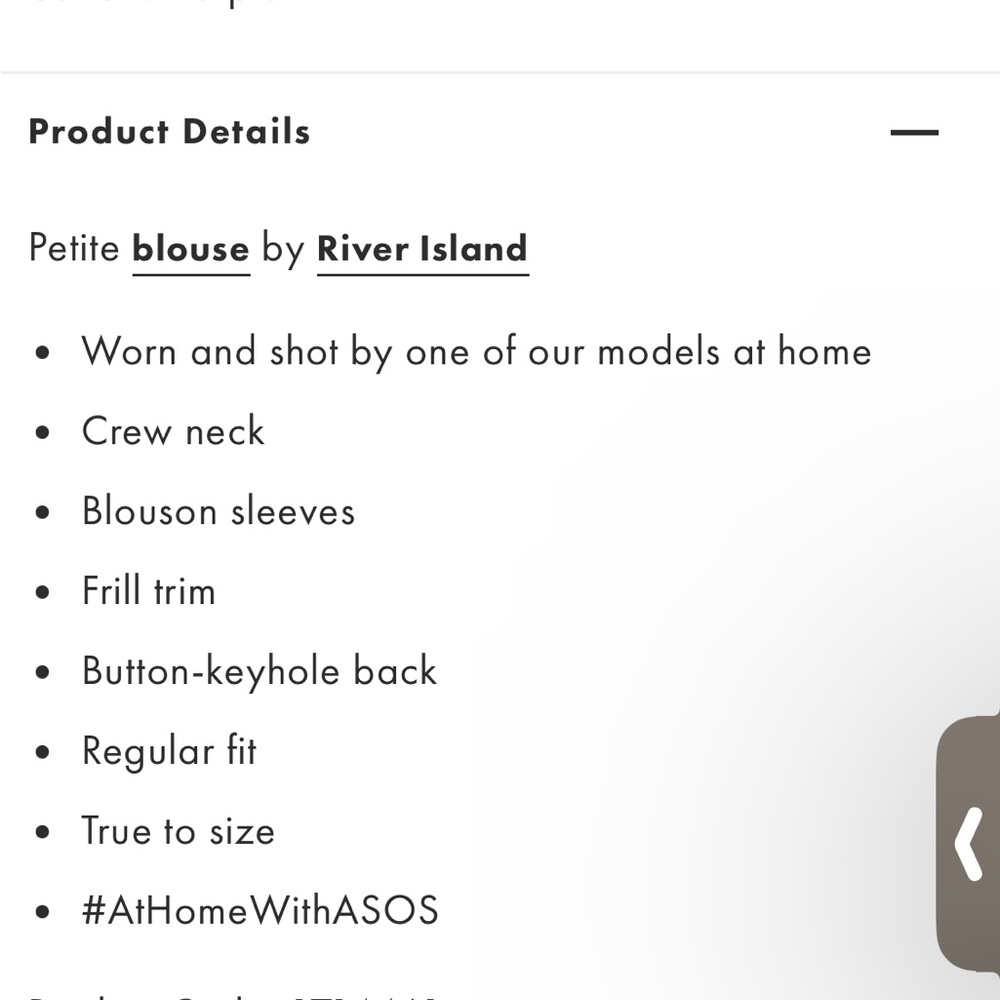Select the Regular fit detail line
Screen dimensions: 1000x1000
(169, 751)
